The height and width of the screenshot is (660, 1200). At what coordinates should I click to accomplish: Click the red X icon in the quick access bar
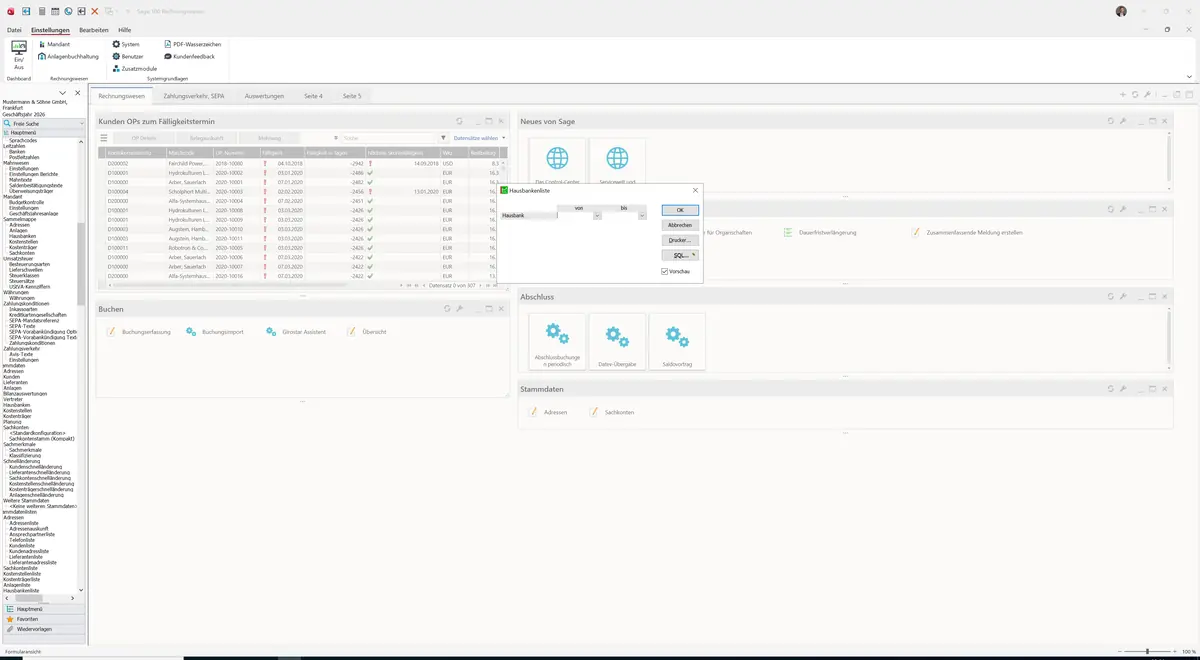(x=95, y=11)
